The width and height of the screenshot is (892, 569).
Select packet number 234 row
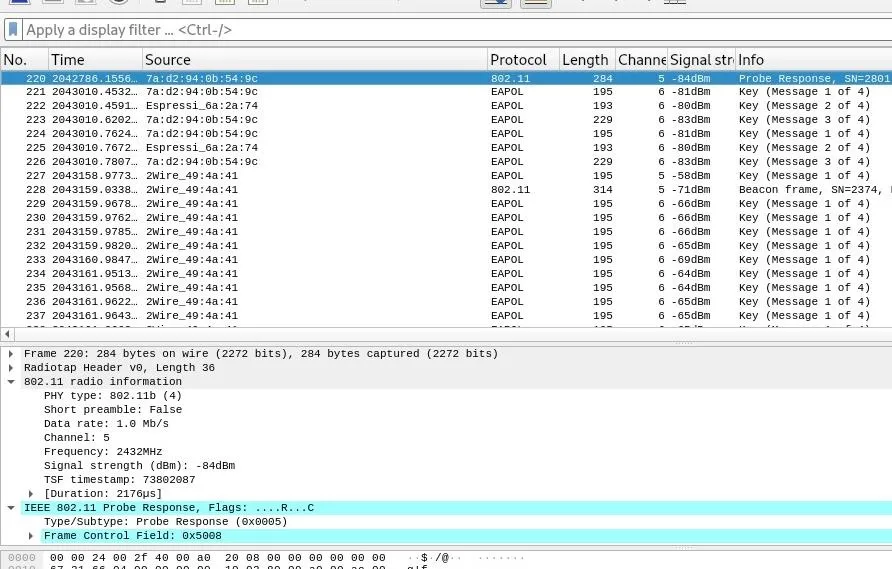[x=446, y=274]
